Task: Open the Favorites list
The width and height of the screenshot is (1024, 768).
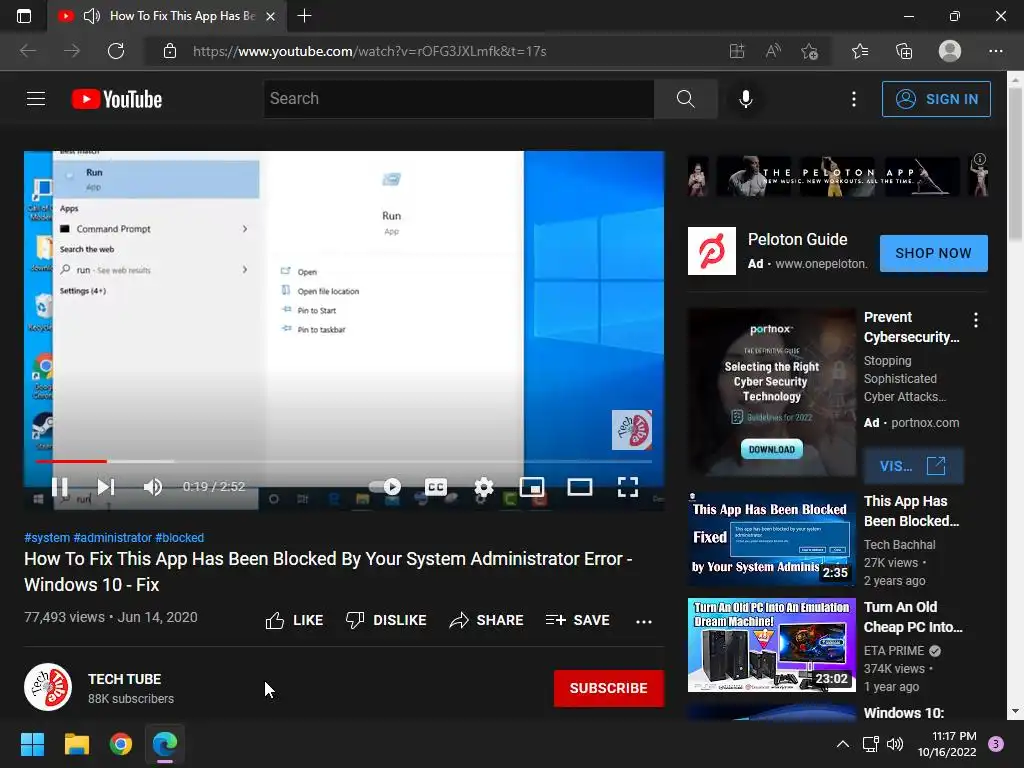Action: click(860, 51)
